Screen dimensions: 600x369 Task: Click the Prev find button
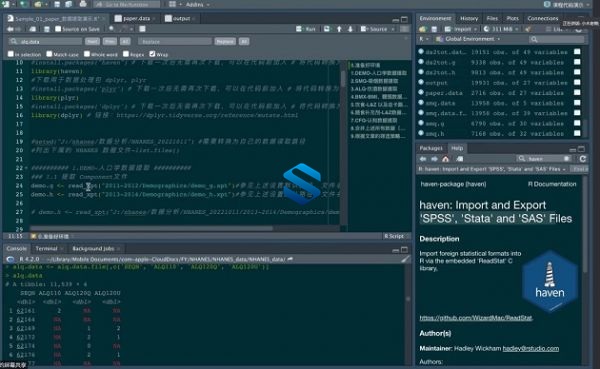pyautogui.click(x=110, y=41)
